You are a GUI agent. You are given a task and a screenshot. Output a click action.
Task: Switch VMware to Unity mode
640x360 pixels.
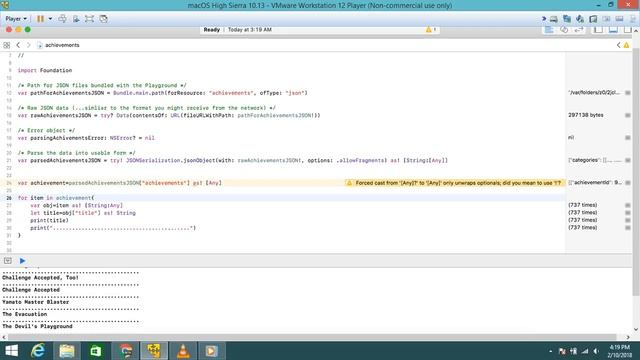pos(103,19)
